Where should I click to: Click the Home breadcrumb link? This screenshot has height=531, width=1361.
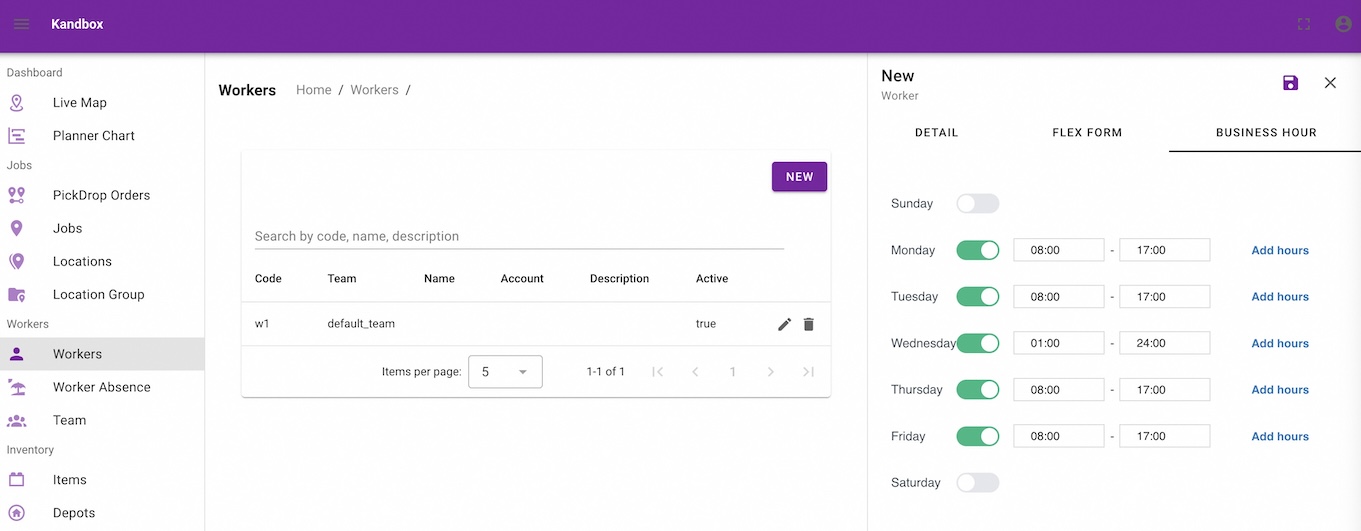pyautogui.click(x=313, y=90)
